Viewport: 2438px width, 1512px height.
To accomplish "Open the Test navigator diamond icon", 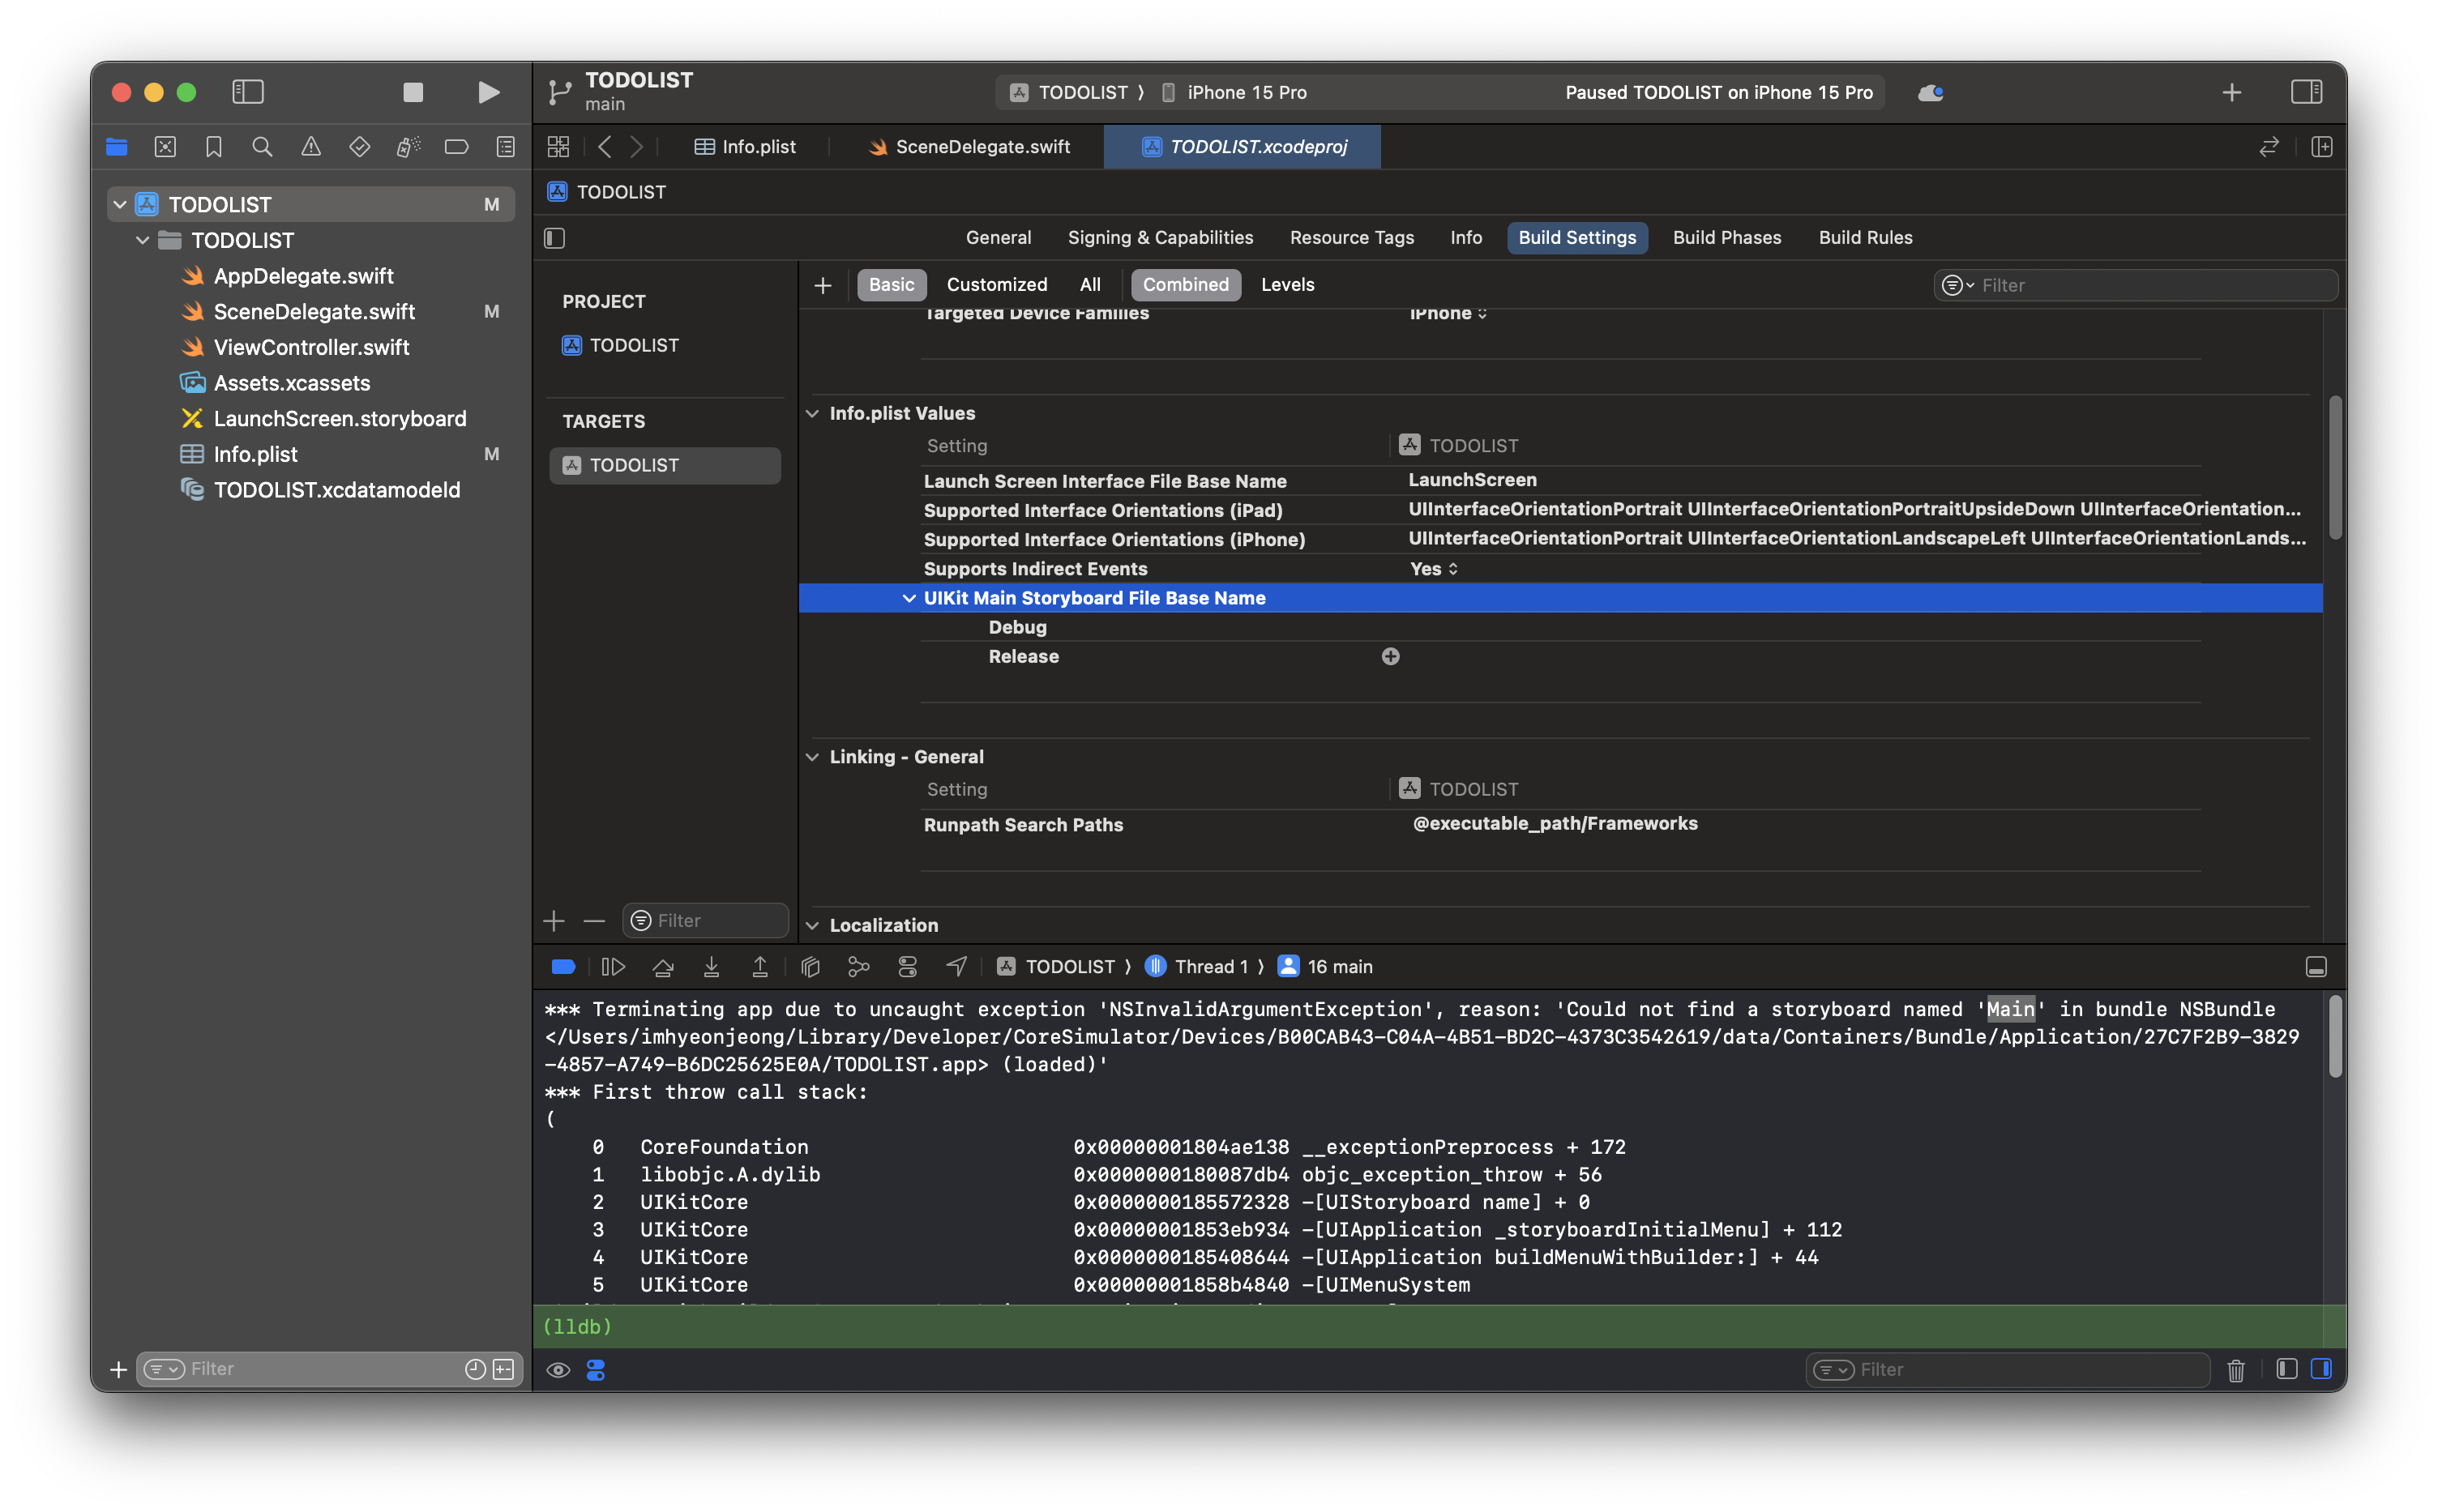I will [x=359, y=147].
